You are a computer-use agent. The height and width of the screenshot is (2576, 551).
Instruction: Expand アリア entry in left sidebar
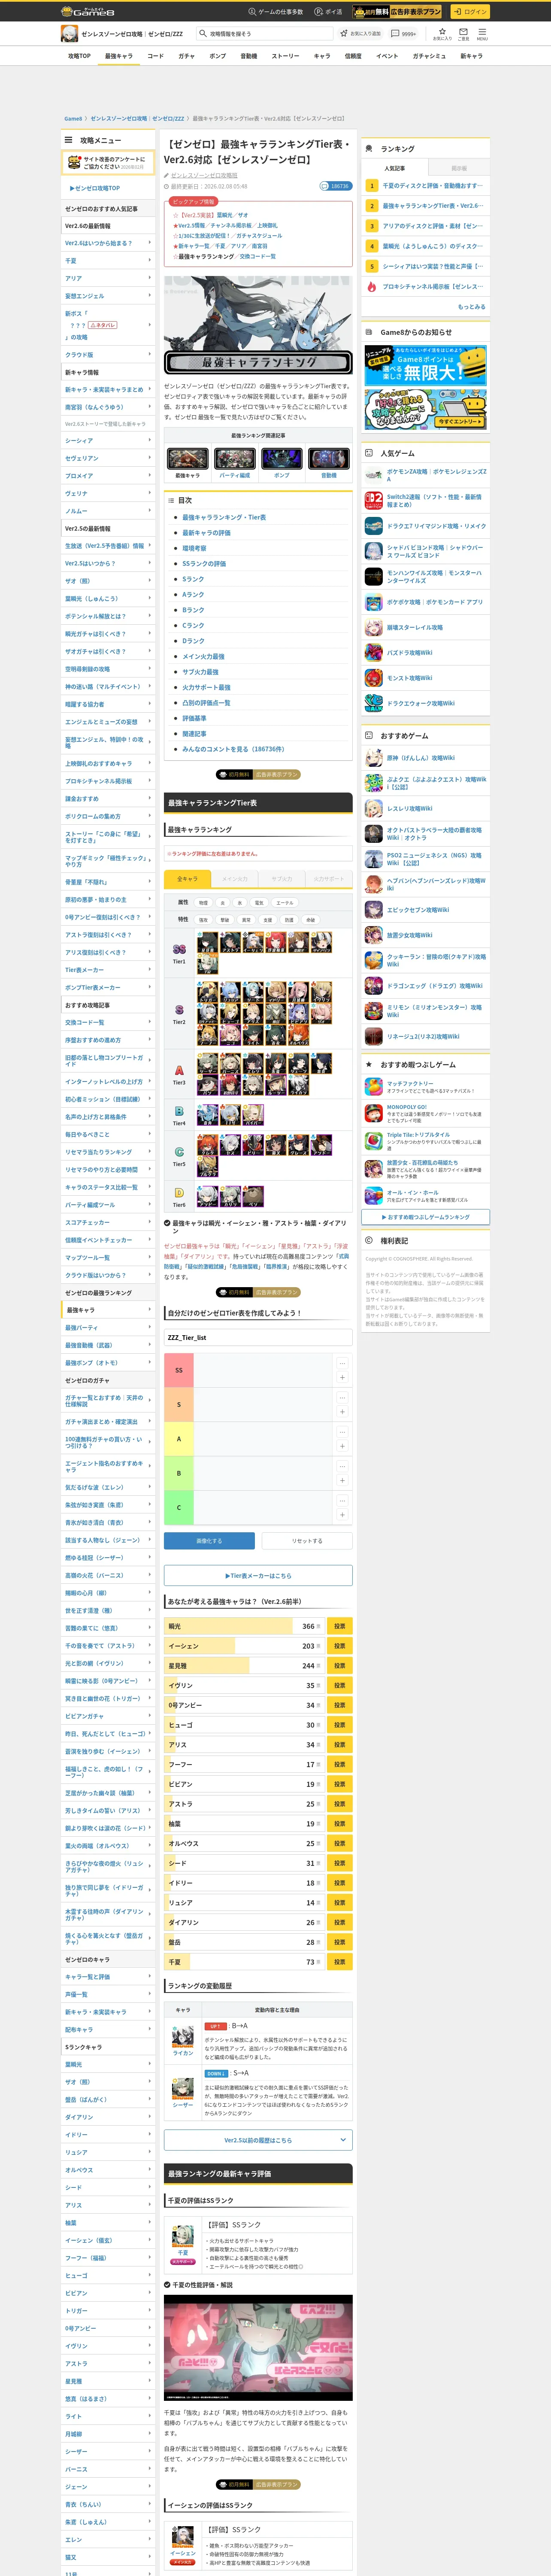(108, 278)
